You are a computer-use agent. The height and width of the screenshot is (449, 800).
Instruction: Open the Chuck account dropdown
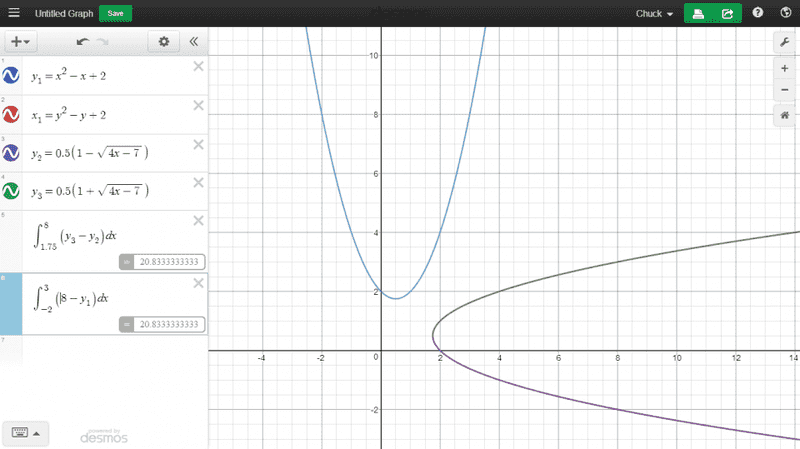(x=655, y=14)
